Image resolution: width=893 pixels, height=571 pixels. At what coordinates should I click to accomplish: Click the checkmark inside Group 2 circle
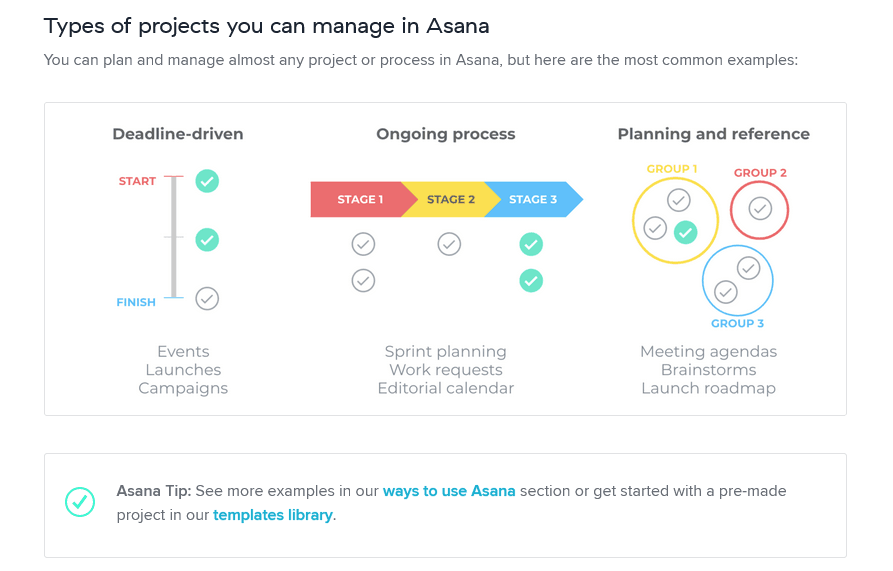[760, 209]
